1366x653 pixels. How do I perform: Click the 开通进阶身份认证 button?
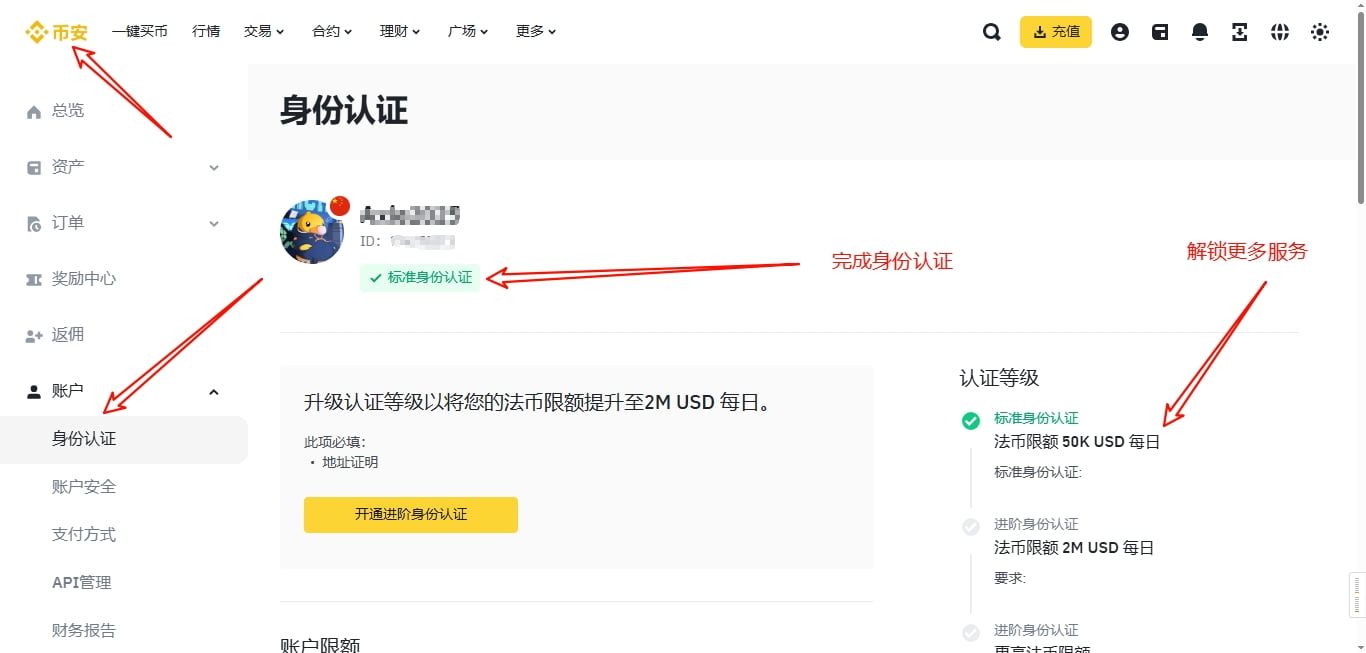click(410, 514)
